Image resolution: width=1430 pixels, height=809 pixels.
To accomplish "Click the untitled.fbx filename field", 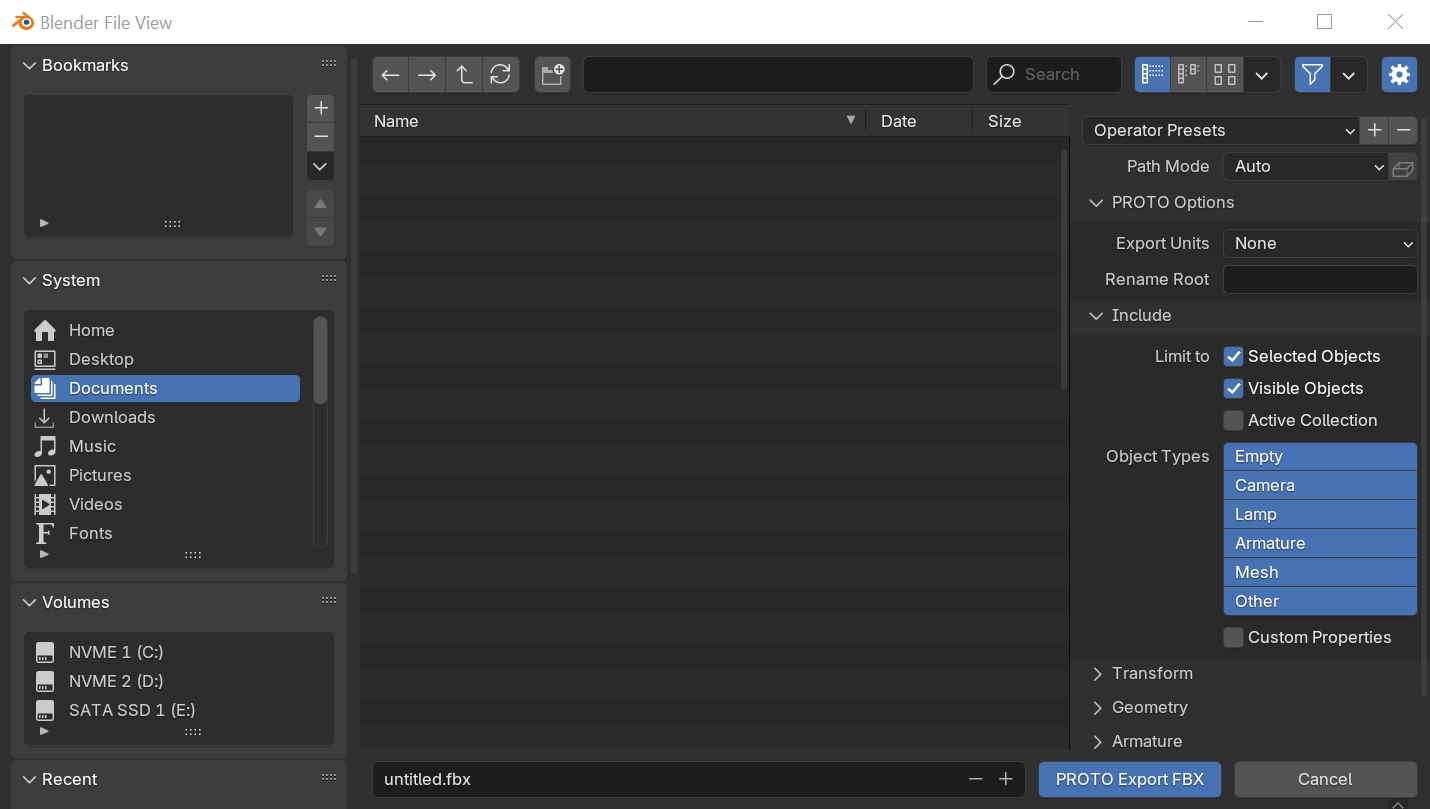I will pyautogui.click(x=660, y=780).
